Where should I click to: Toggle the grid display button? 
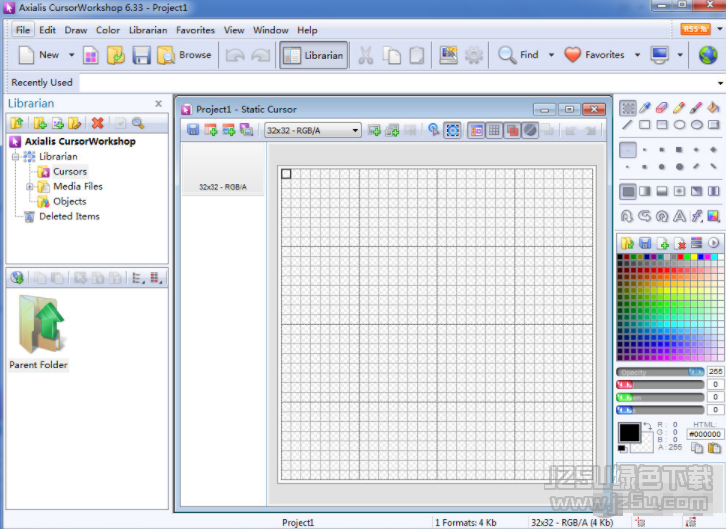point(494,130)
